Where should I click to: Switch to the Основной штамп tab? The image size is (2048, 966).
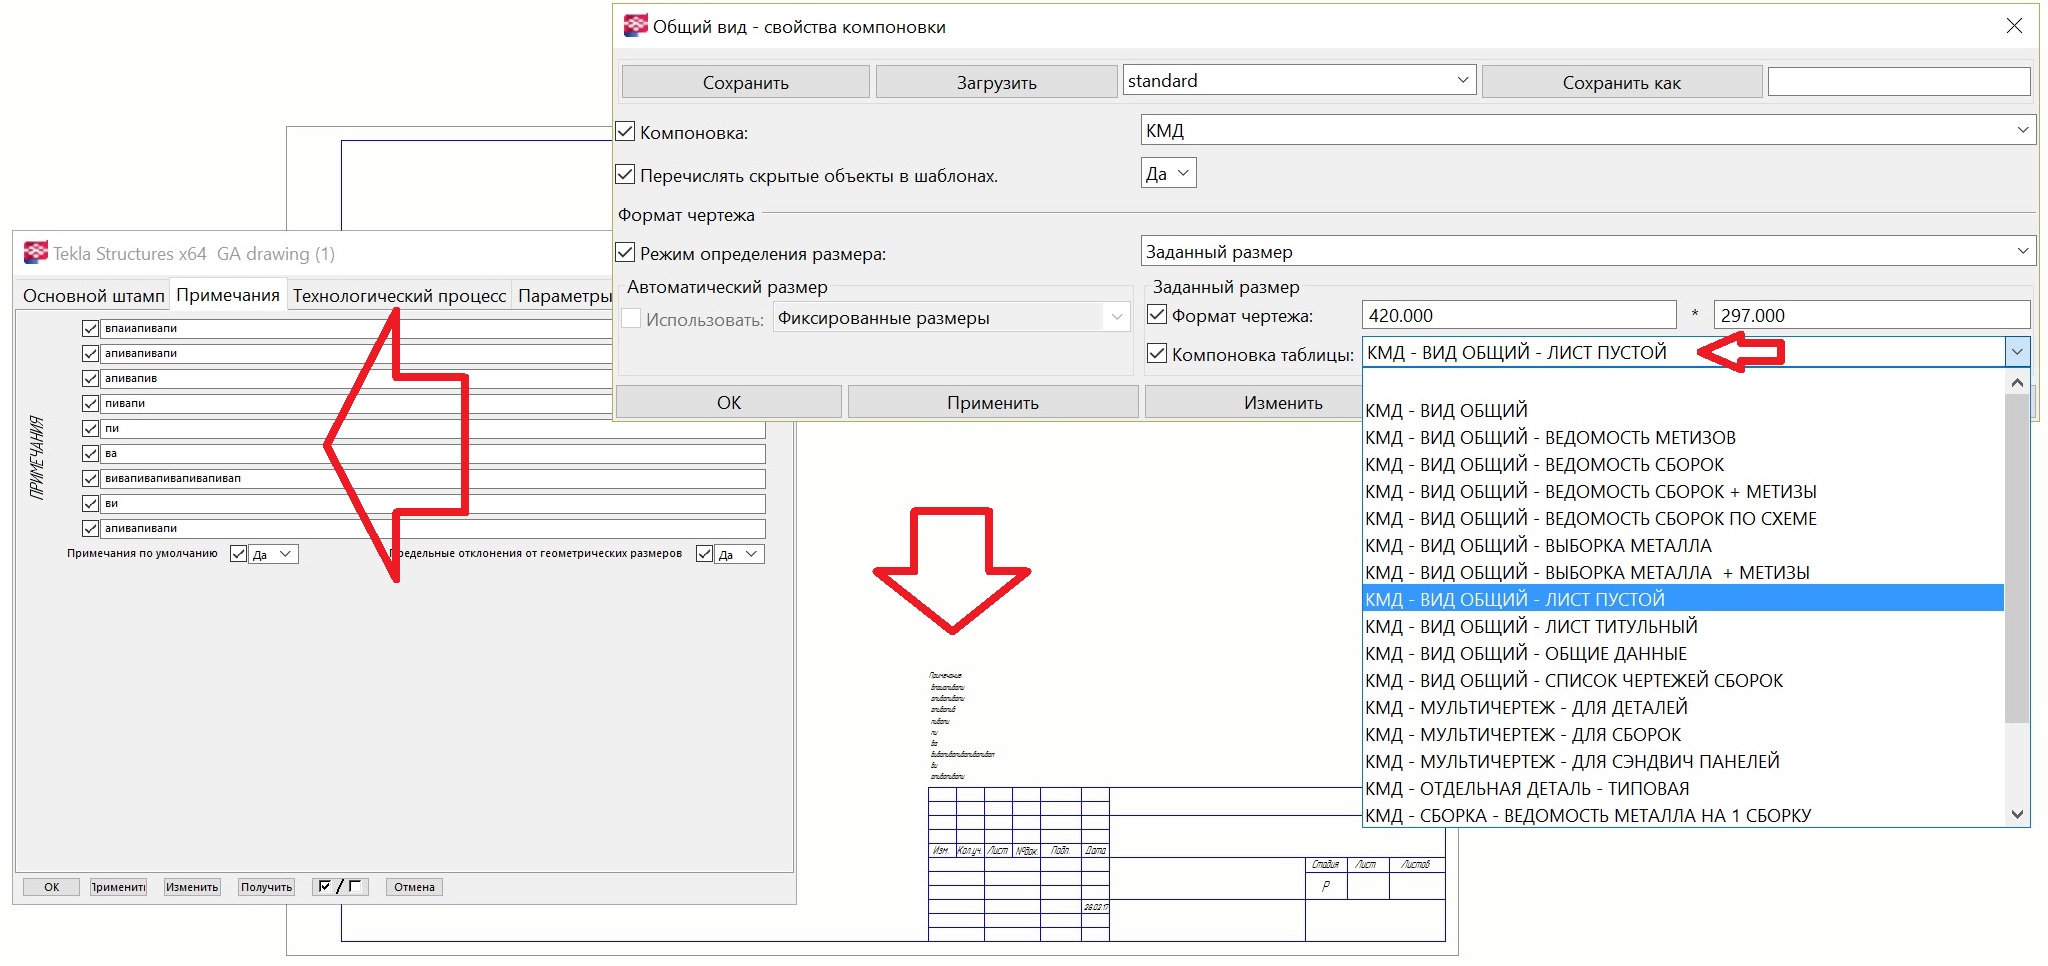[x=93, y=296]
